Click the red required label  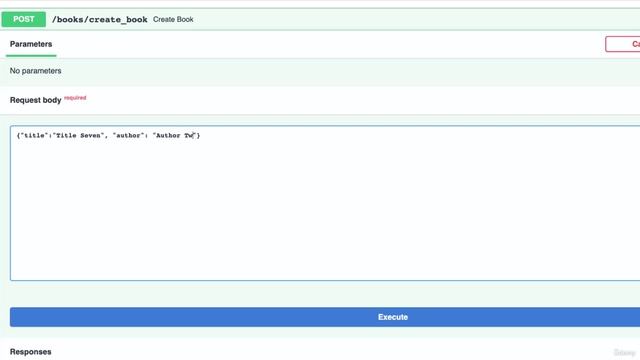tap(75, 98)
